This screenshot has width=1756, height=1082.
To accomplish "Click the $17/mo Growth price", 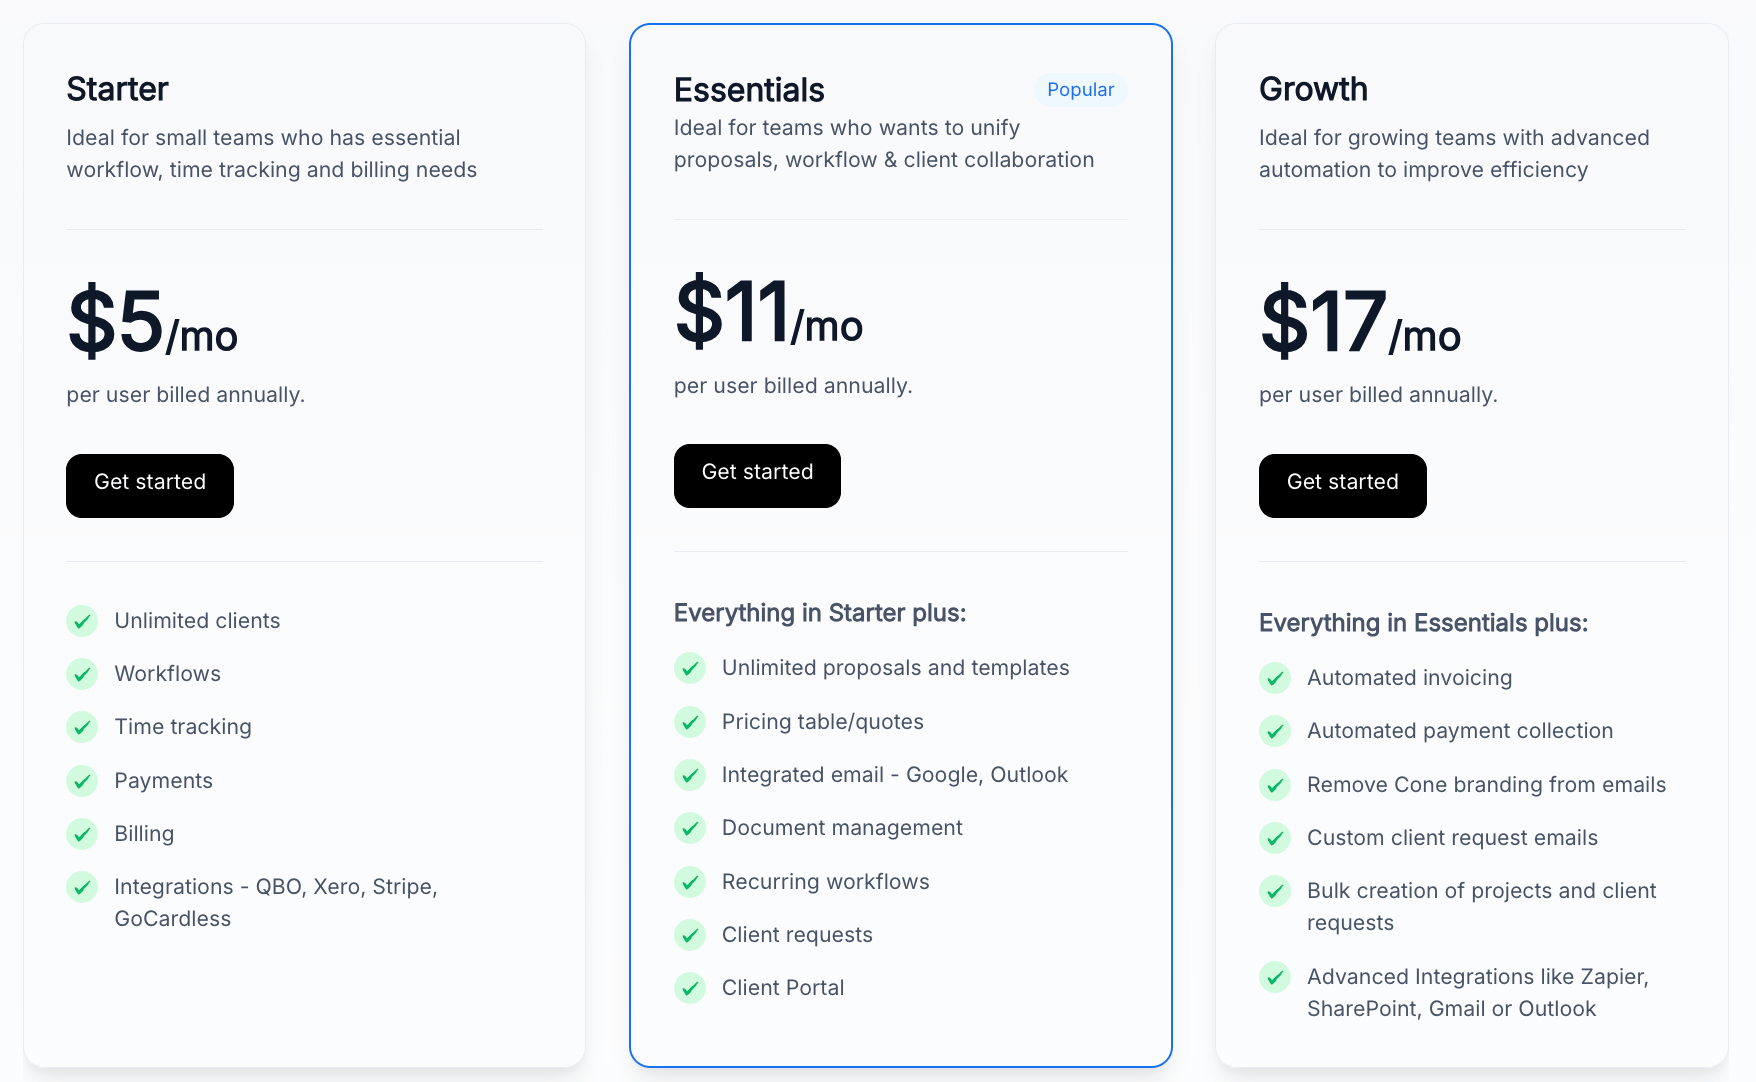I will tap(1360, 322).
